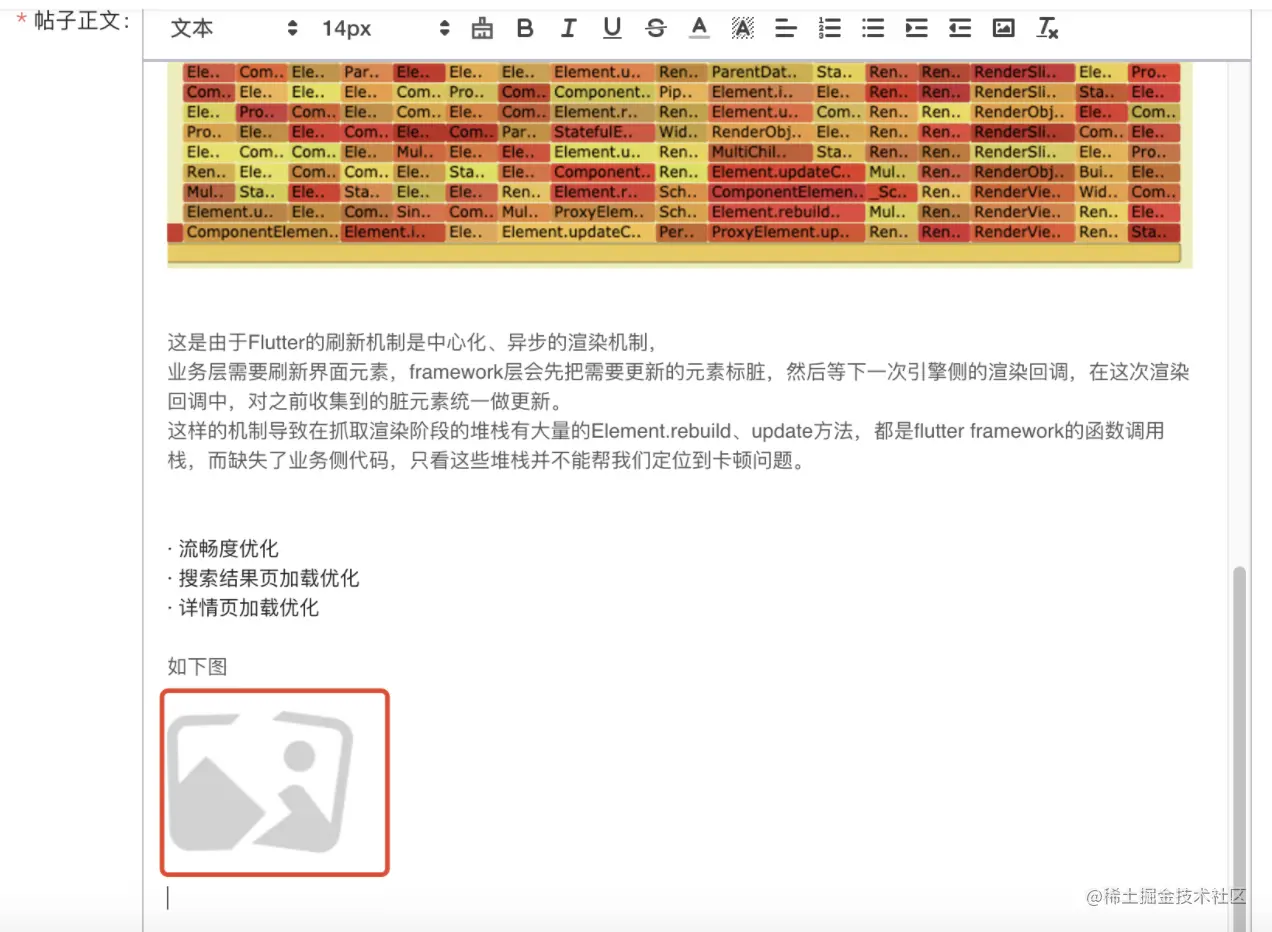This screenshot has height=932, width=1272.
Task: Open the font color picker
Action: point(699,29)
